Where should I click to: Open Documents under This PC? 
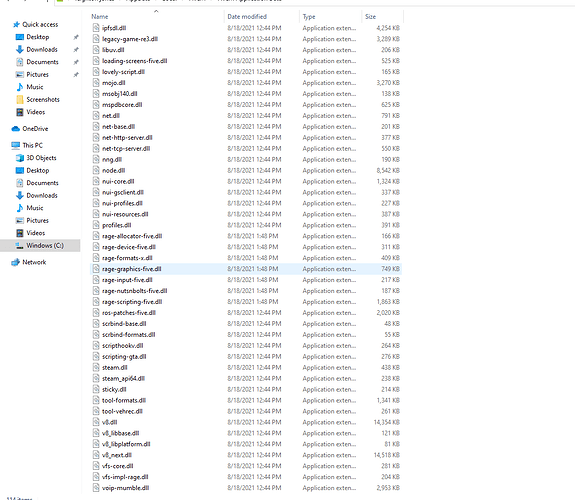click(42, 183)
